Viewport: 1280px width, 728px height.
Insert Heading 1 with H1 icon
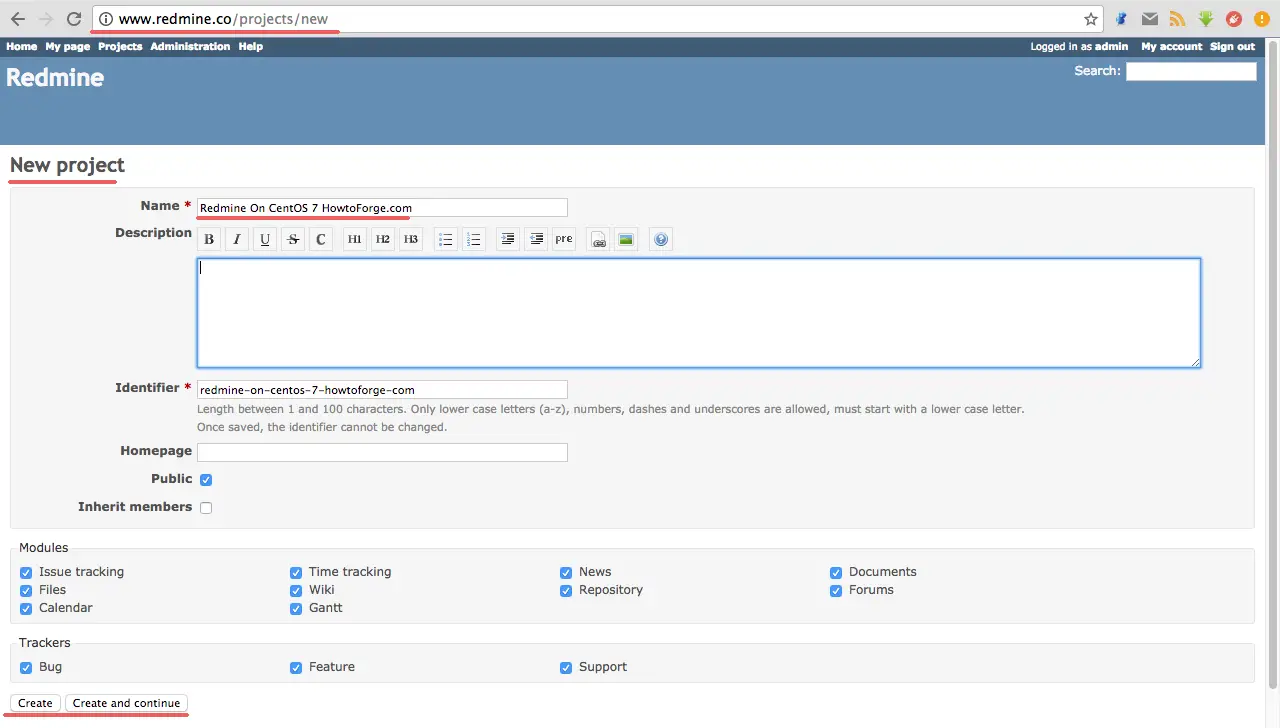click(354, 239)
